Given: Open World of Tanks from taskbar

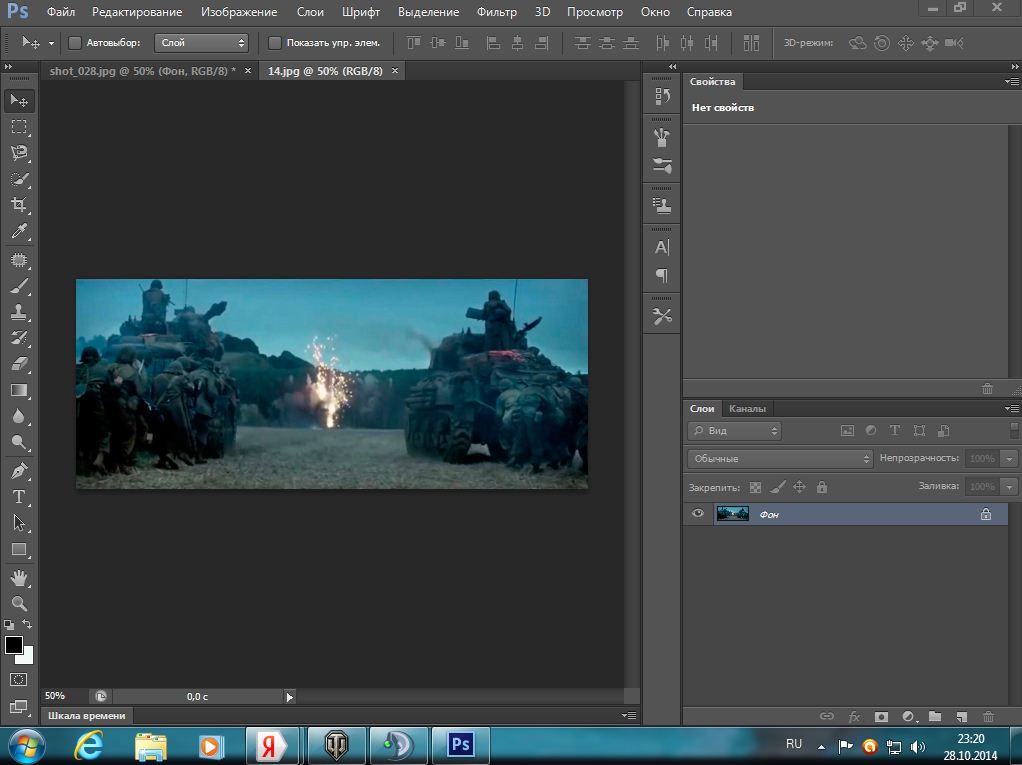Looking at the screenshot, I should 338,745.
